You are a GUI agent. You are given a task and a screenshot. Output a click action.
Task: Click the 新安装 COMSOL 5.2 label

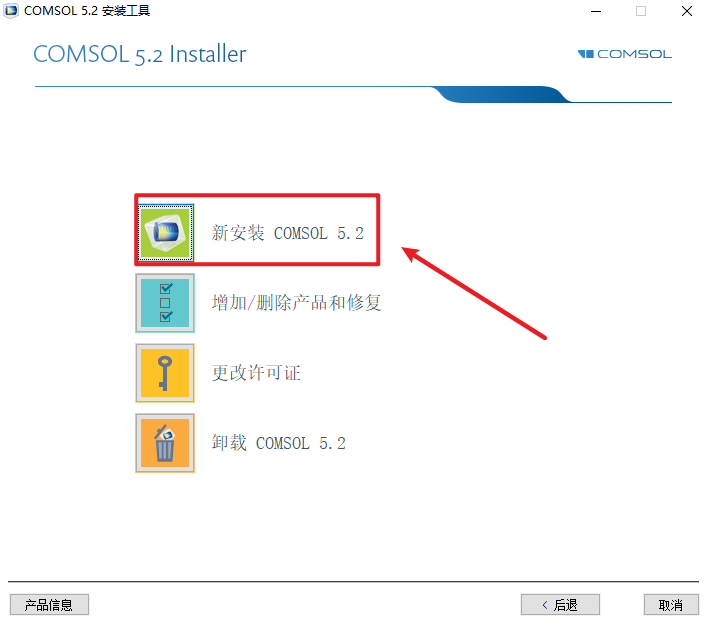coord(287,233)
